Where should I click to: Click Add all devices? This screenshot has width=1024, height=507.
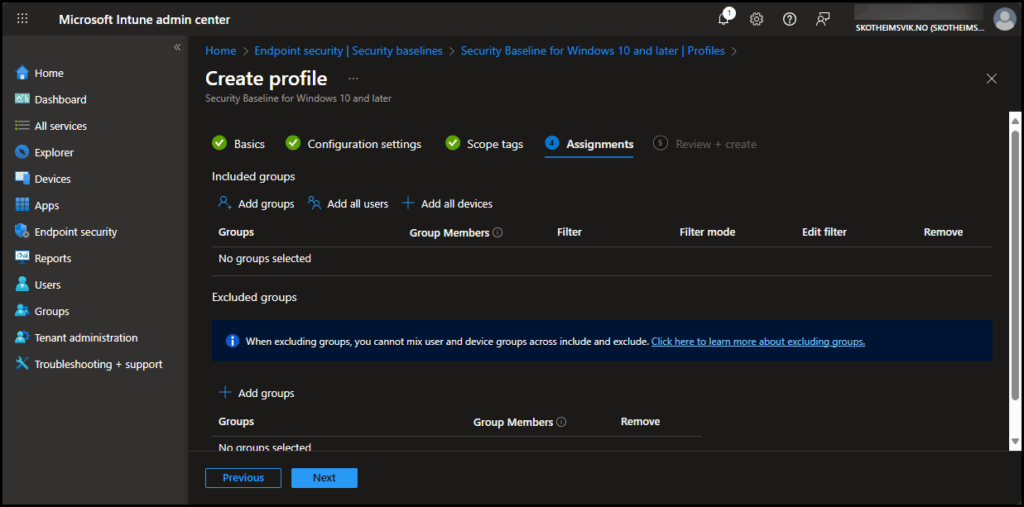tap(447, 204)
